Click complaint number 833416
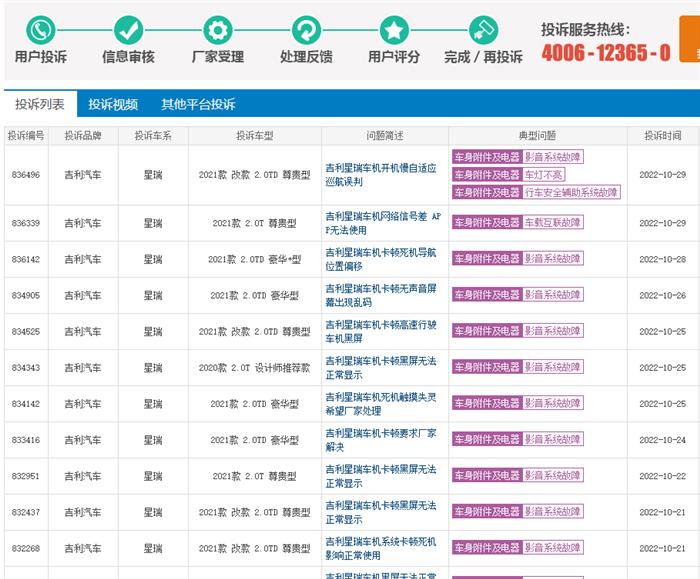Image resolution: width=700 pixels, height=579 pixels. click(26, 440)
